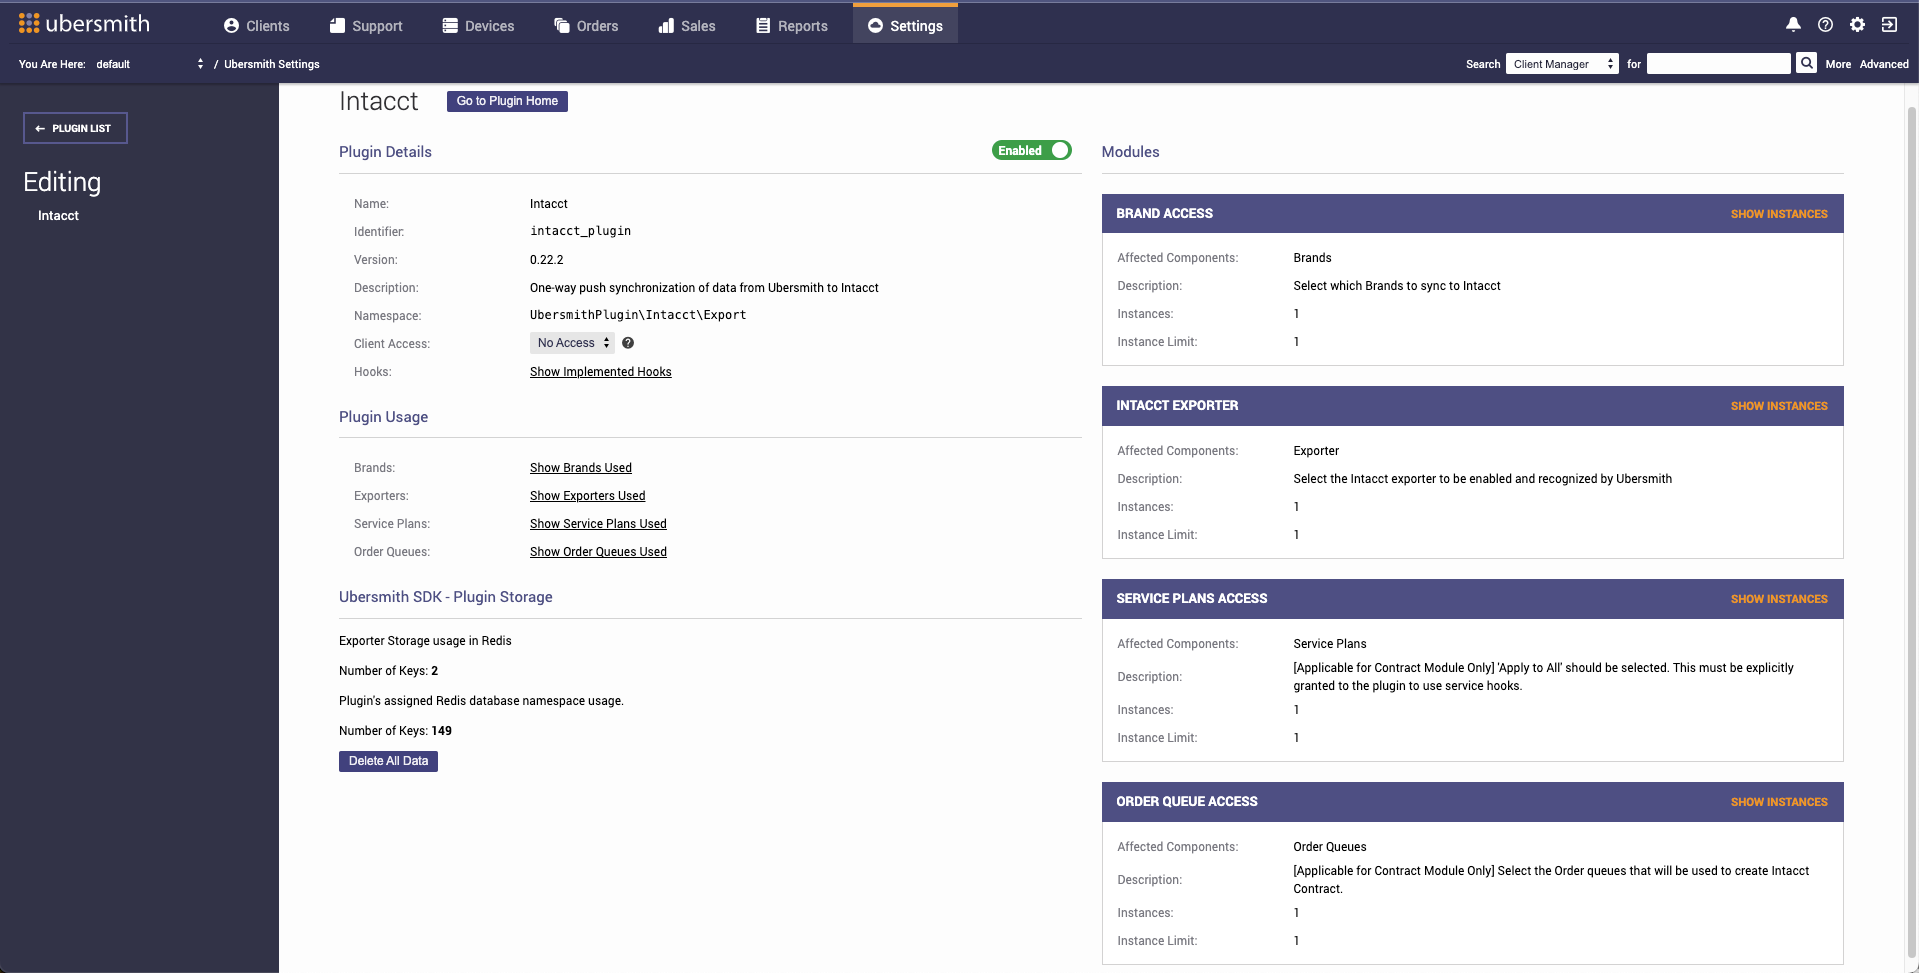Image resolution: width=1919 pixels, height=973 pixels.
Task: Open the Reports menu
Action: point(792,26)
